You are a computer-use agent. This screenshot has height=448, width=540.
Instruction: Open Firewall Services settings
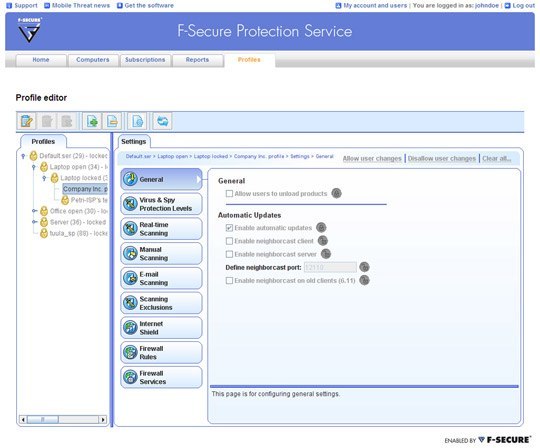tap(161, 377)
